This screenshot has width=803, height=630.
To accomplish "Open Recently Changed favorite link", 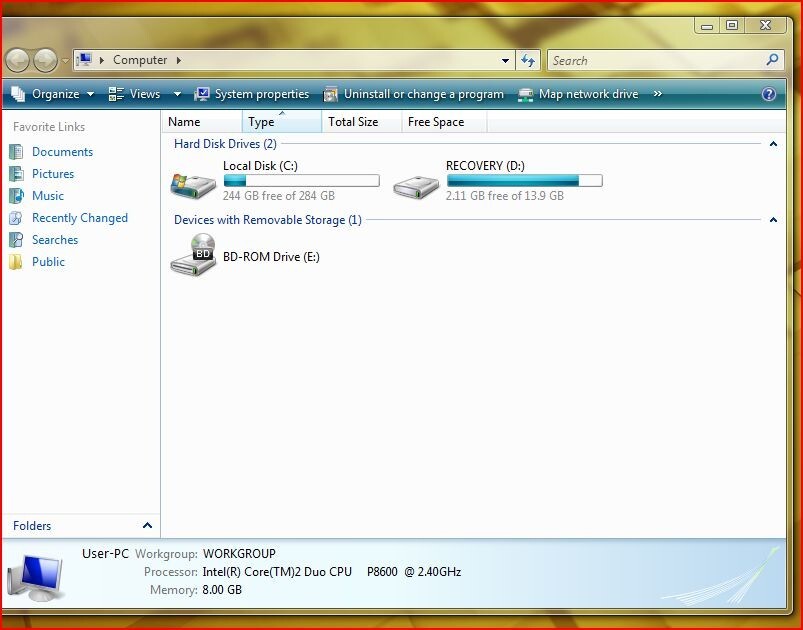I will coord(80,218).
